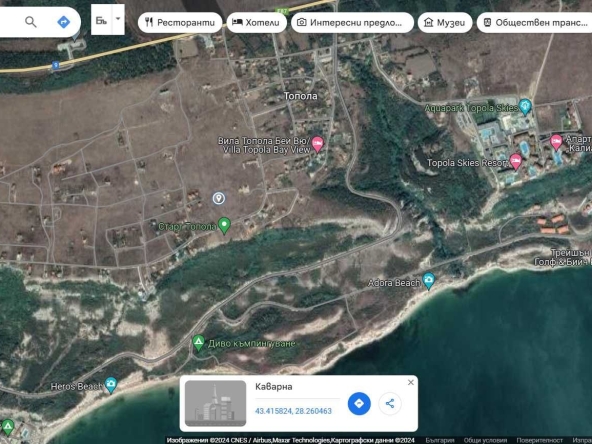
Task: Open the Каварна place thumbnail
Action: pyautogui.click(x=215, y=403)
